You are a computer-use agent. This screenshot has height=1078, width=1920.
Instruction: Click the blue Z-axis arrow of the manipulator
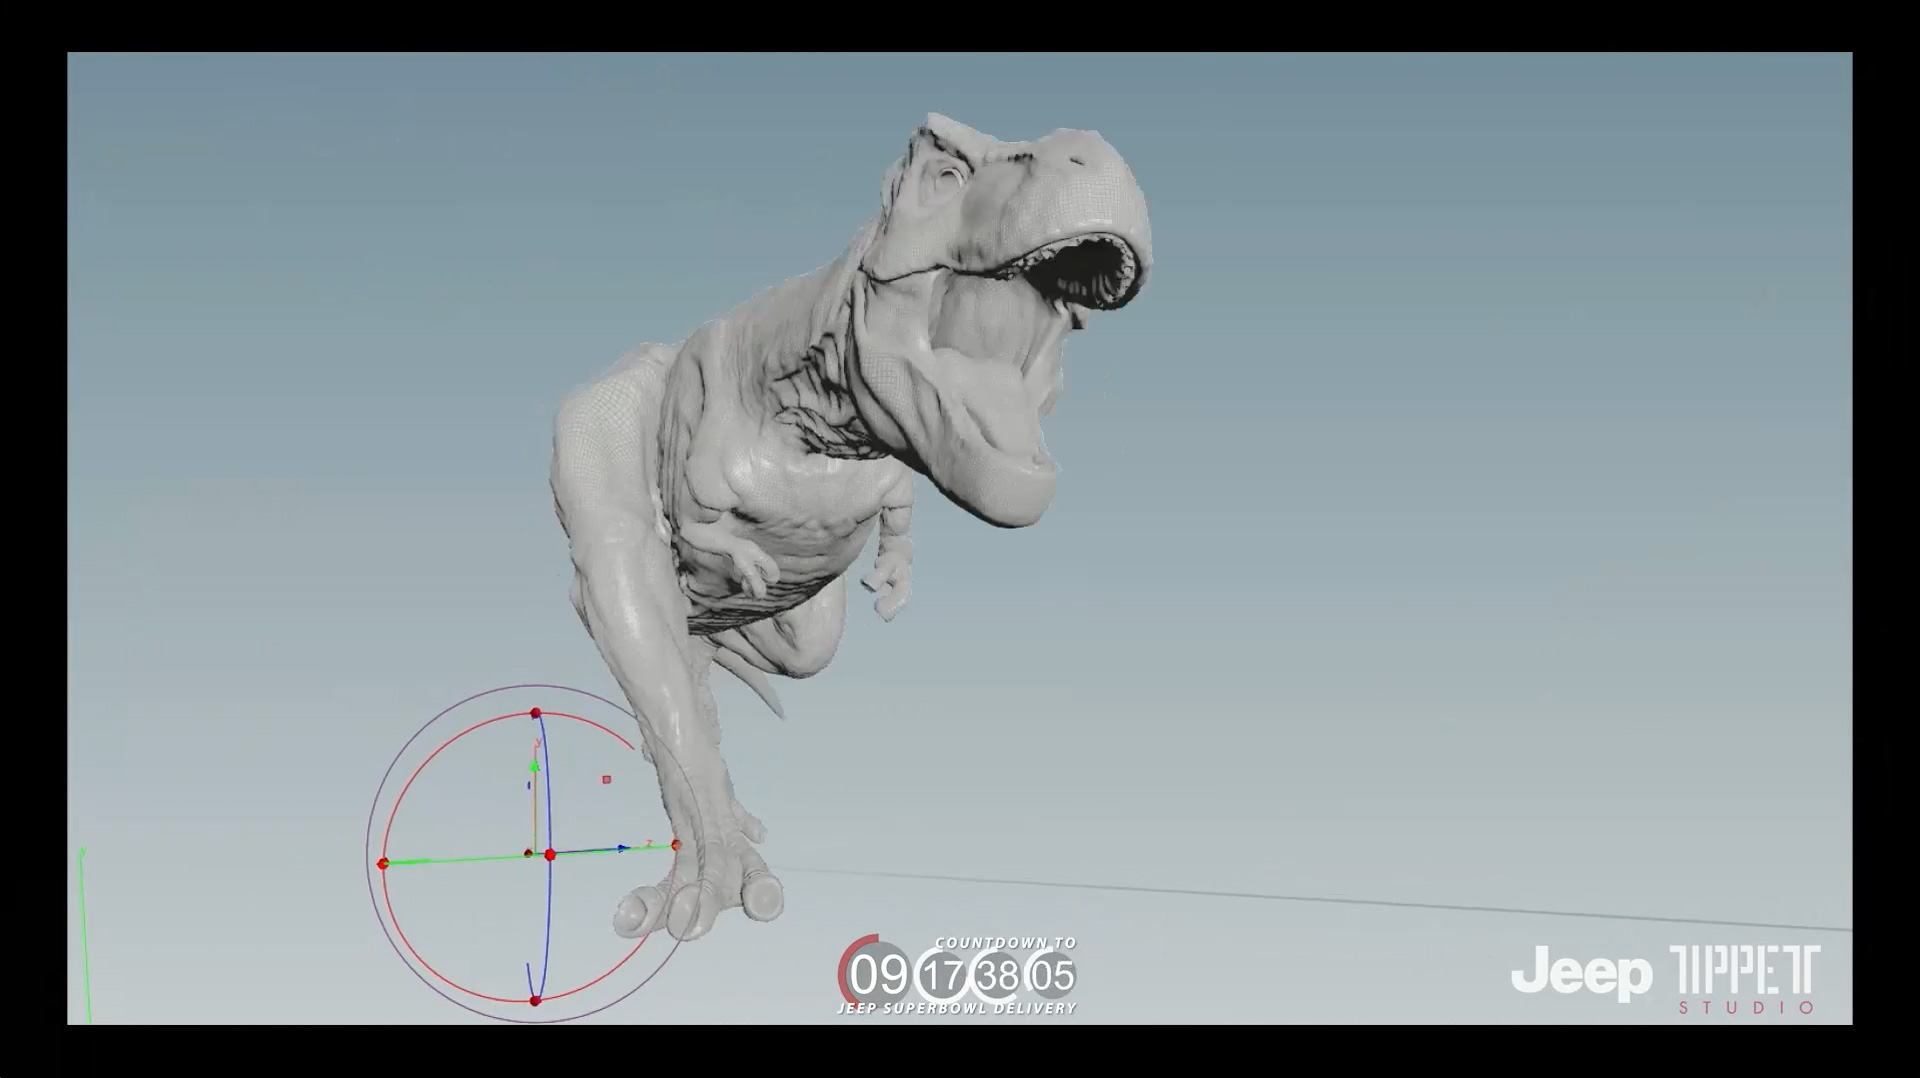point(623,848)
